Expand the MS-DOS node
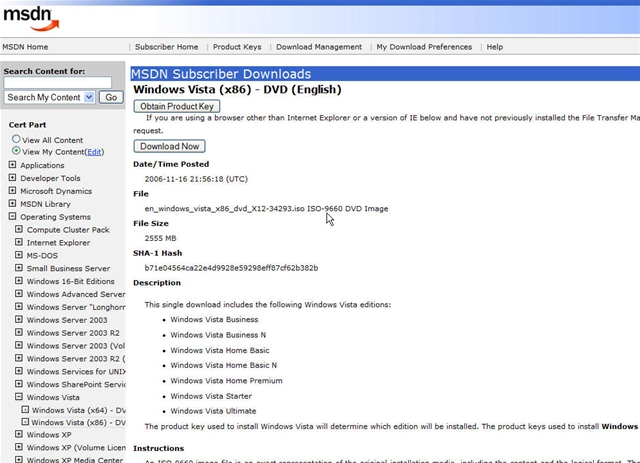Viewport: 640px width, 463px height. click(x=19, y=255)
